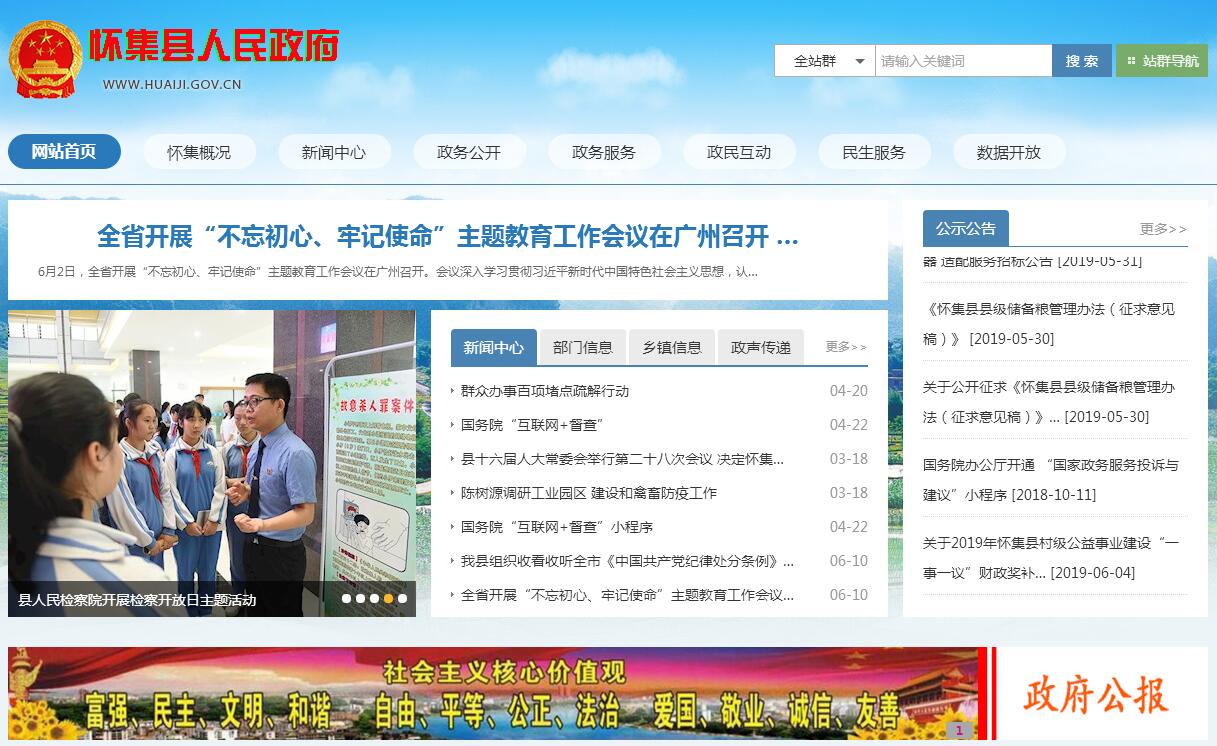Select the 政声传递 tab

point(760,347)
